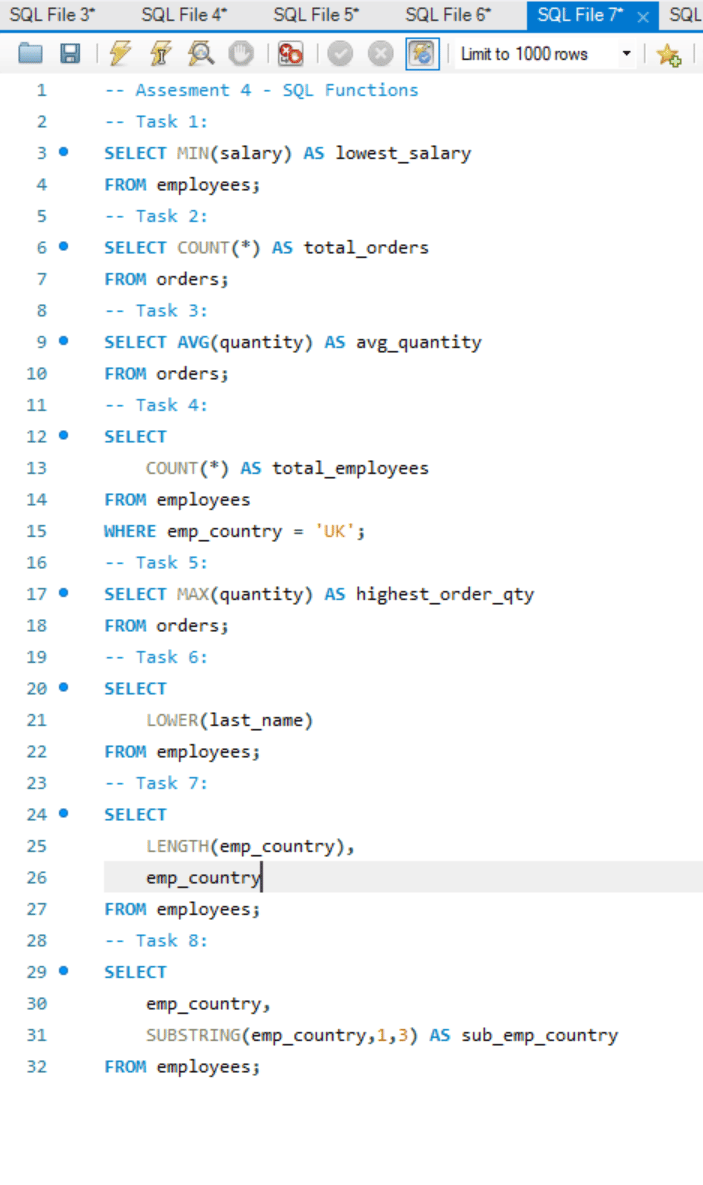Execute the statement under the cursor
Viewport: 703px width, 1185px height.
click(x=159, y=54)
